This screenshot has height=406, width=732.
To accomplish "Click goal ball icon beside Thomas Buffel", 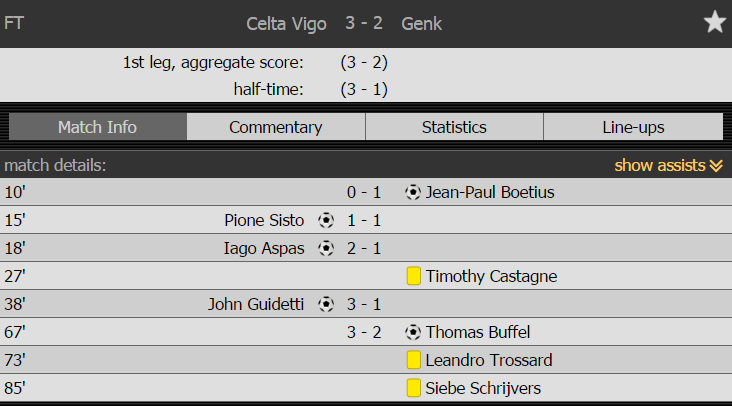I will click(x=413, y=332).
